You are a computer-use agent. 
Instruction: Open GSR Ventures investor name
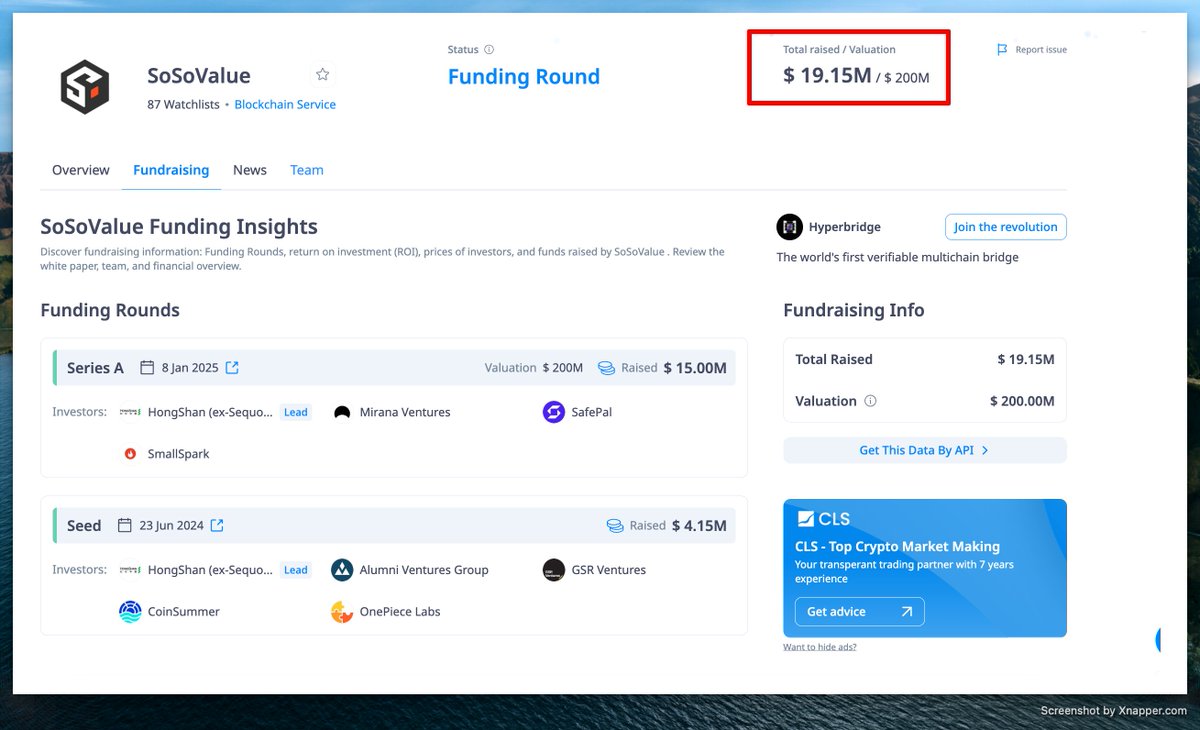[609, 570]
